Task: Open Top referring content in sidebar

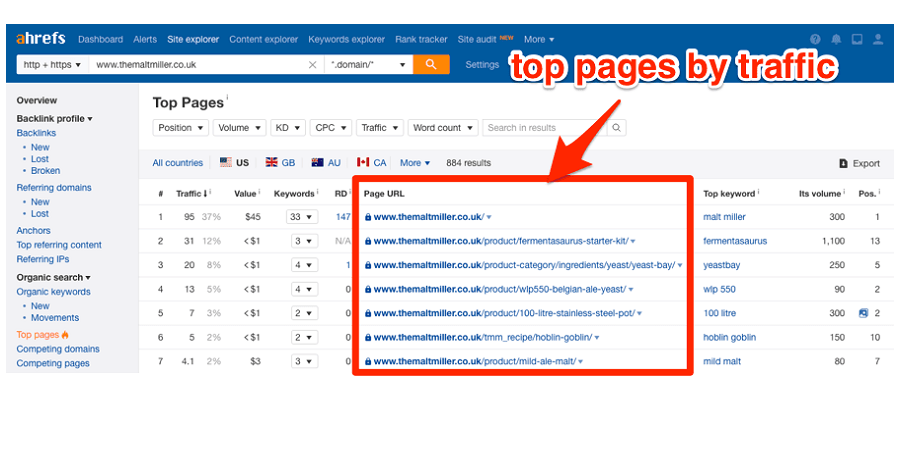Action: tap(59, 245)
